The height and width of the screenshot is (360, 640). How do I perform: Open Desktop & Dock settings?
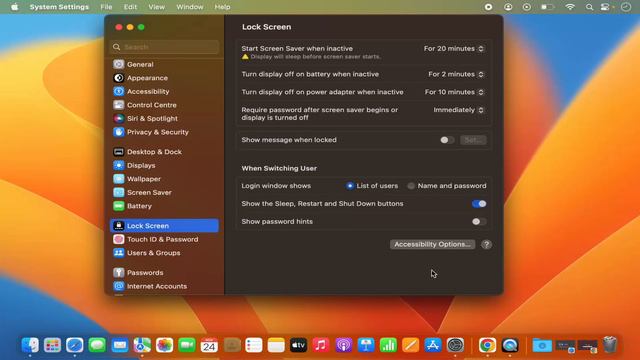(164, 152)
